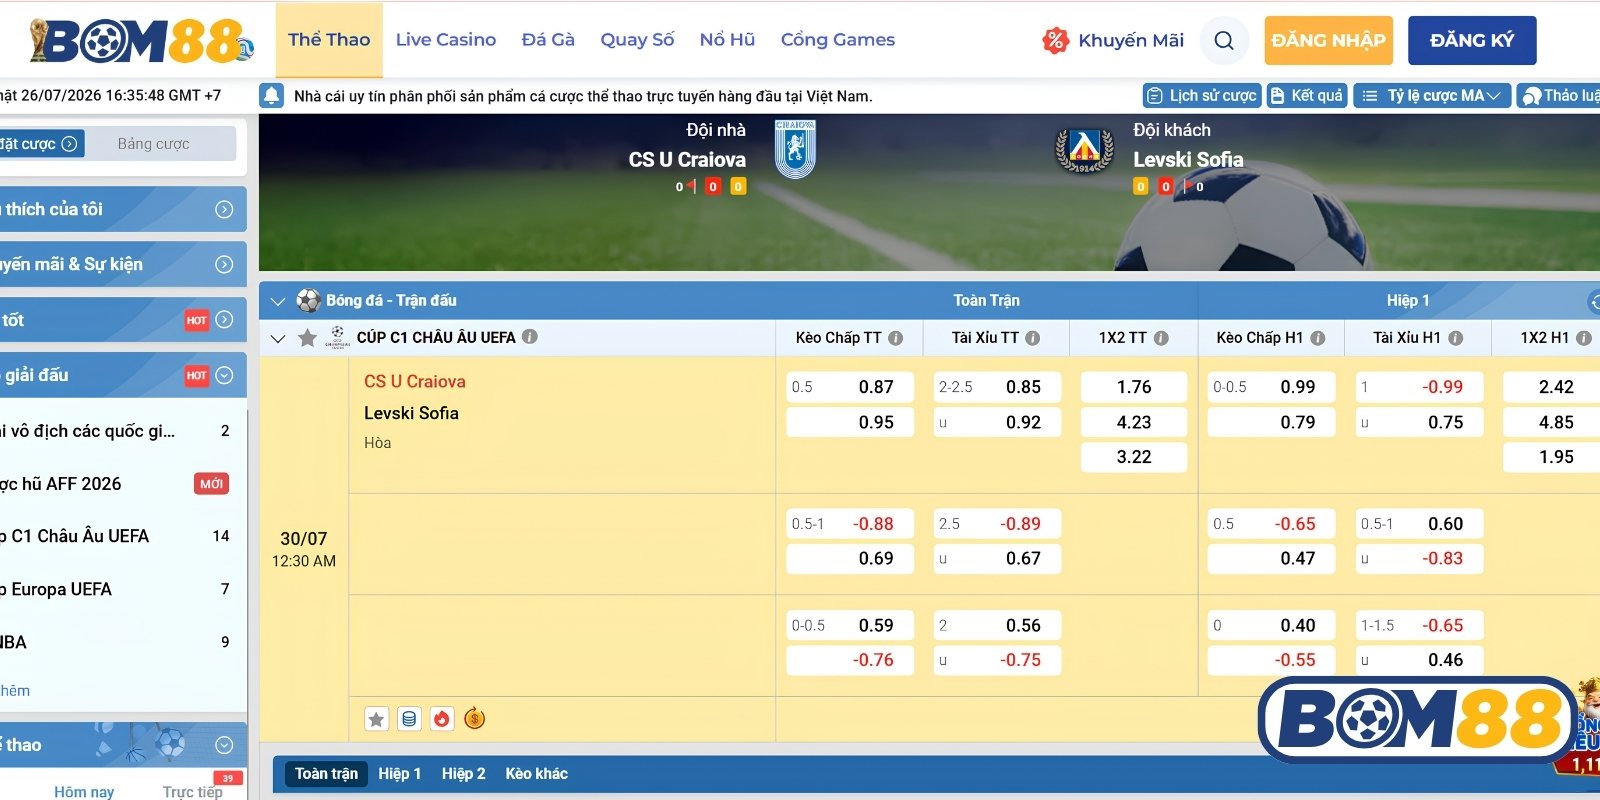Select the Hôm nay filter
The image size is (1600, 800).
tap(84, 791)
